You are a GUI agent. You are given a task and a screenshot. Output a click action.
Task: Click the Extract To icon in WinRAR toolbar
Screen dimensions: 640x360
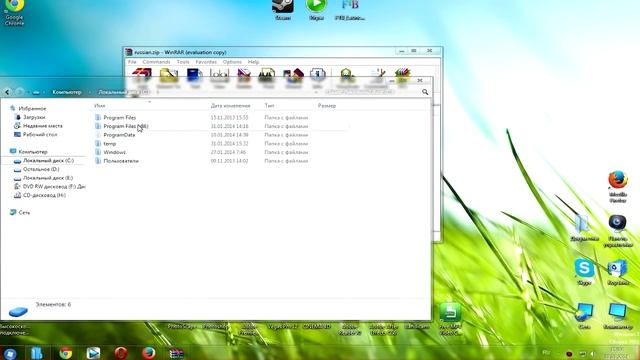[169, 76]
